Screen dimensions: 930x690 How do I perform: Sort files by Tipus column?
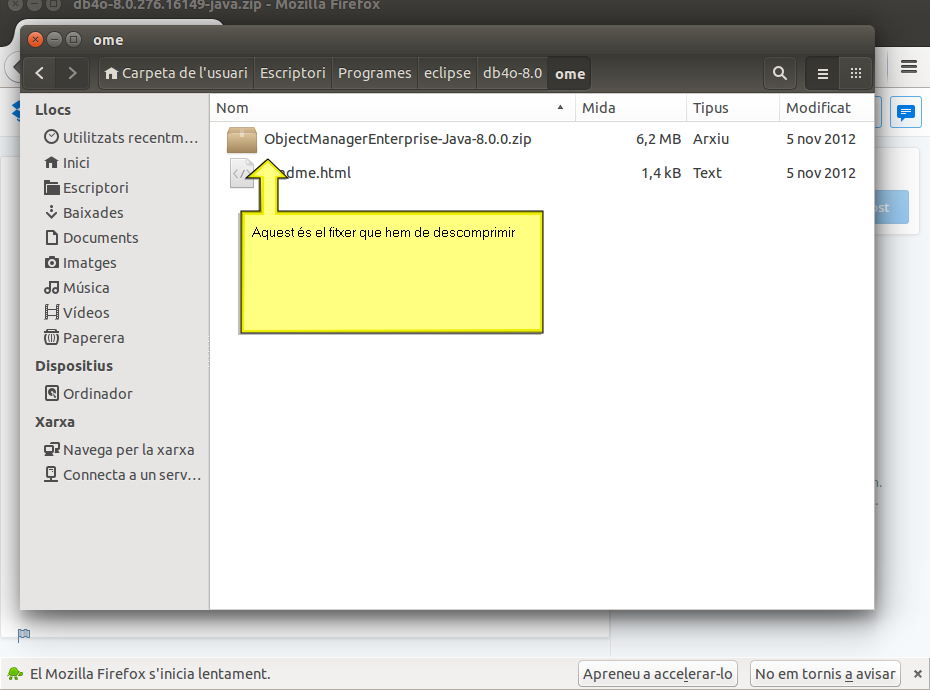tap(733, 108)
